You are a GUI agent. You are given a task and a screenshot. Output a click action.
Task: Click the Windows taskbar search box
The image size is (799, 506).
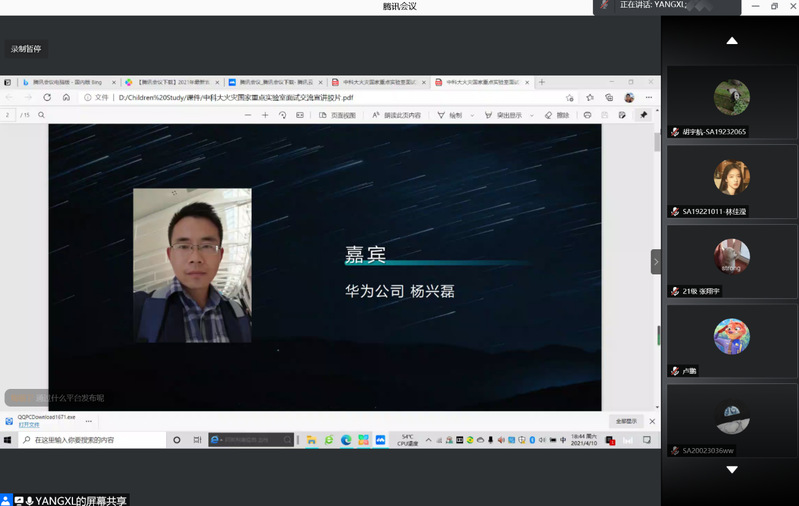pos(93,440)
